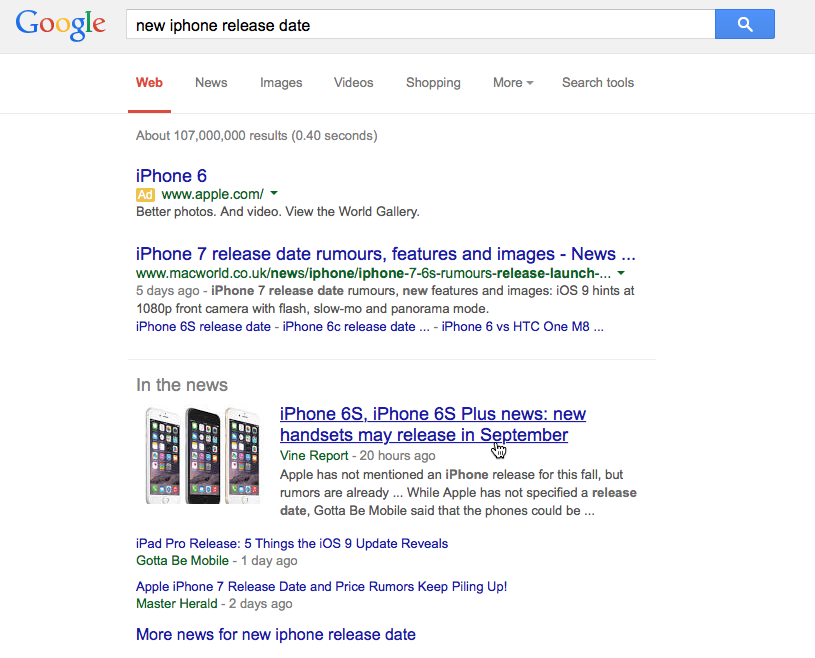This screenshot has height=658, width=815.
Task: Select the currently active Web tab
Action: pos(149,83)
